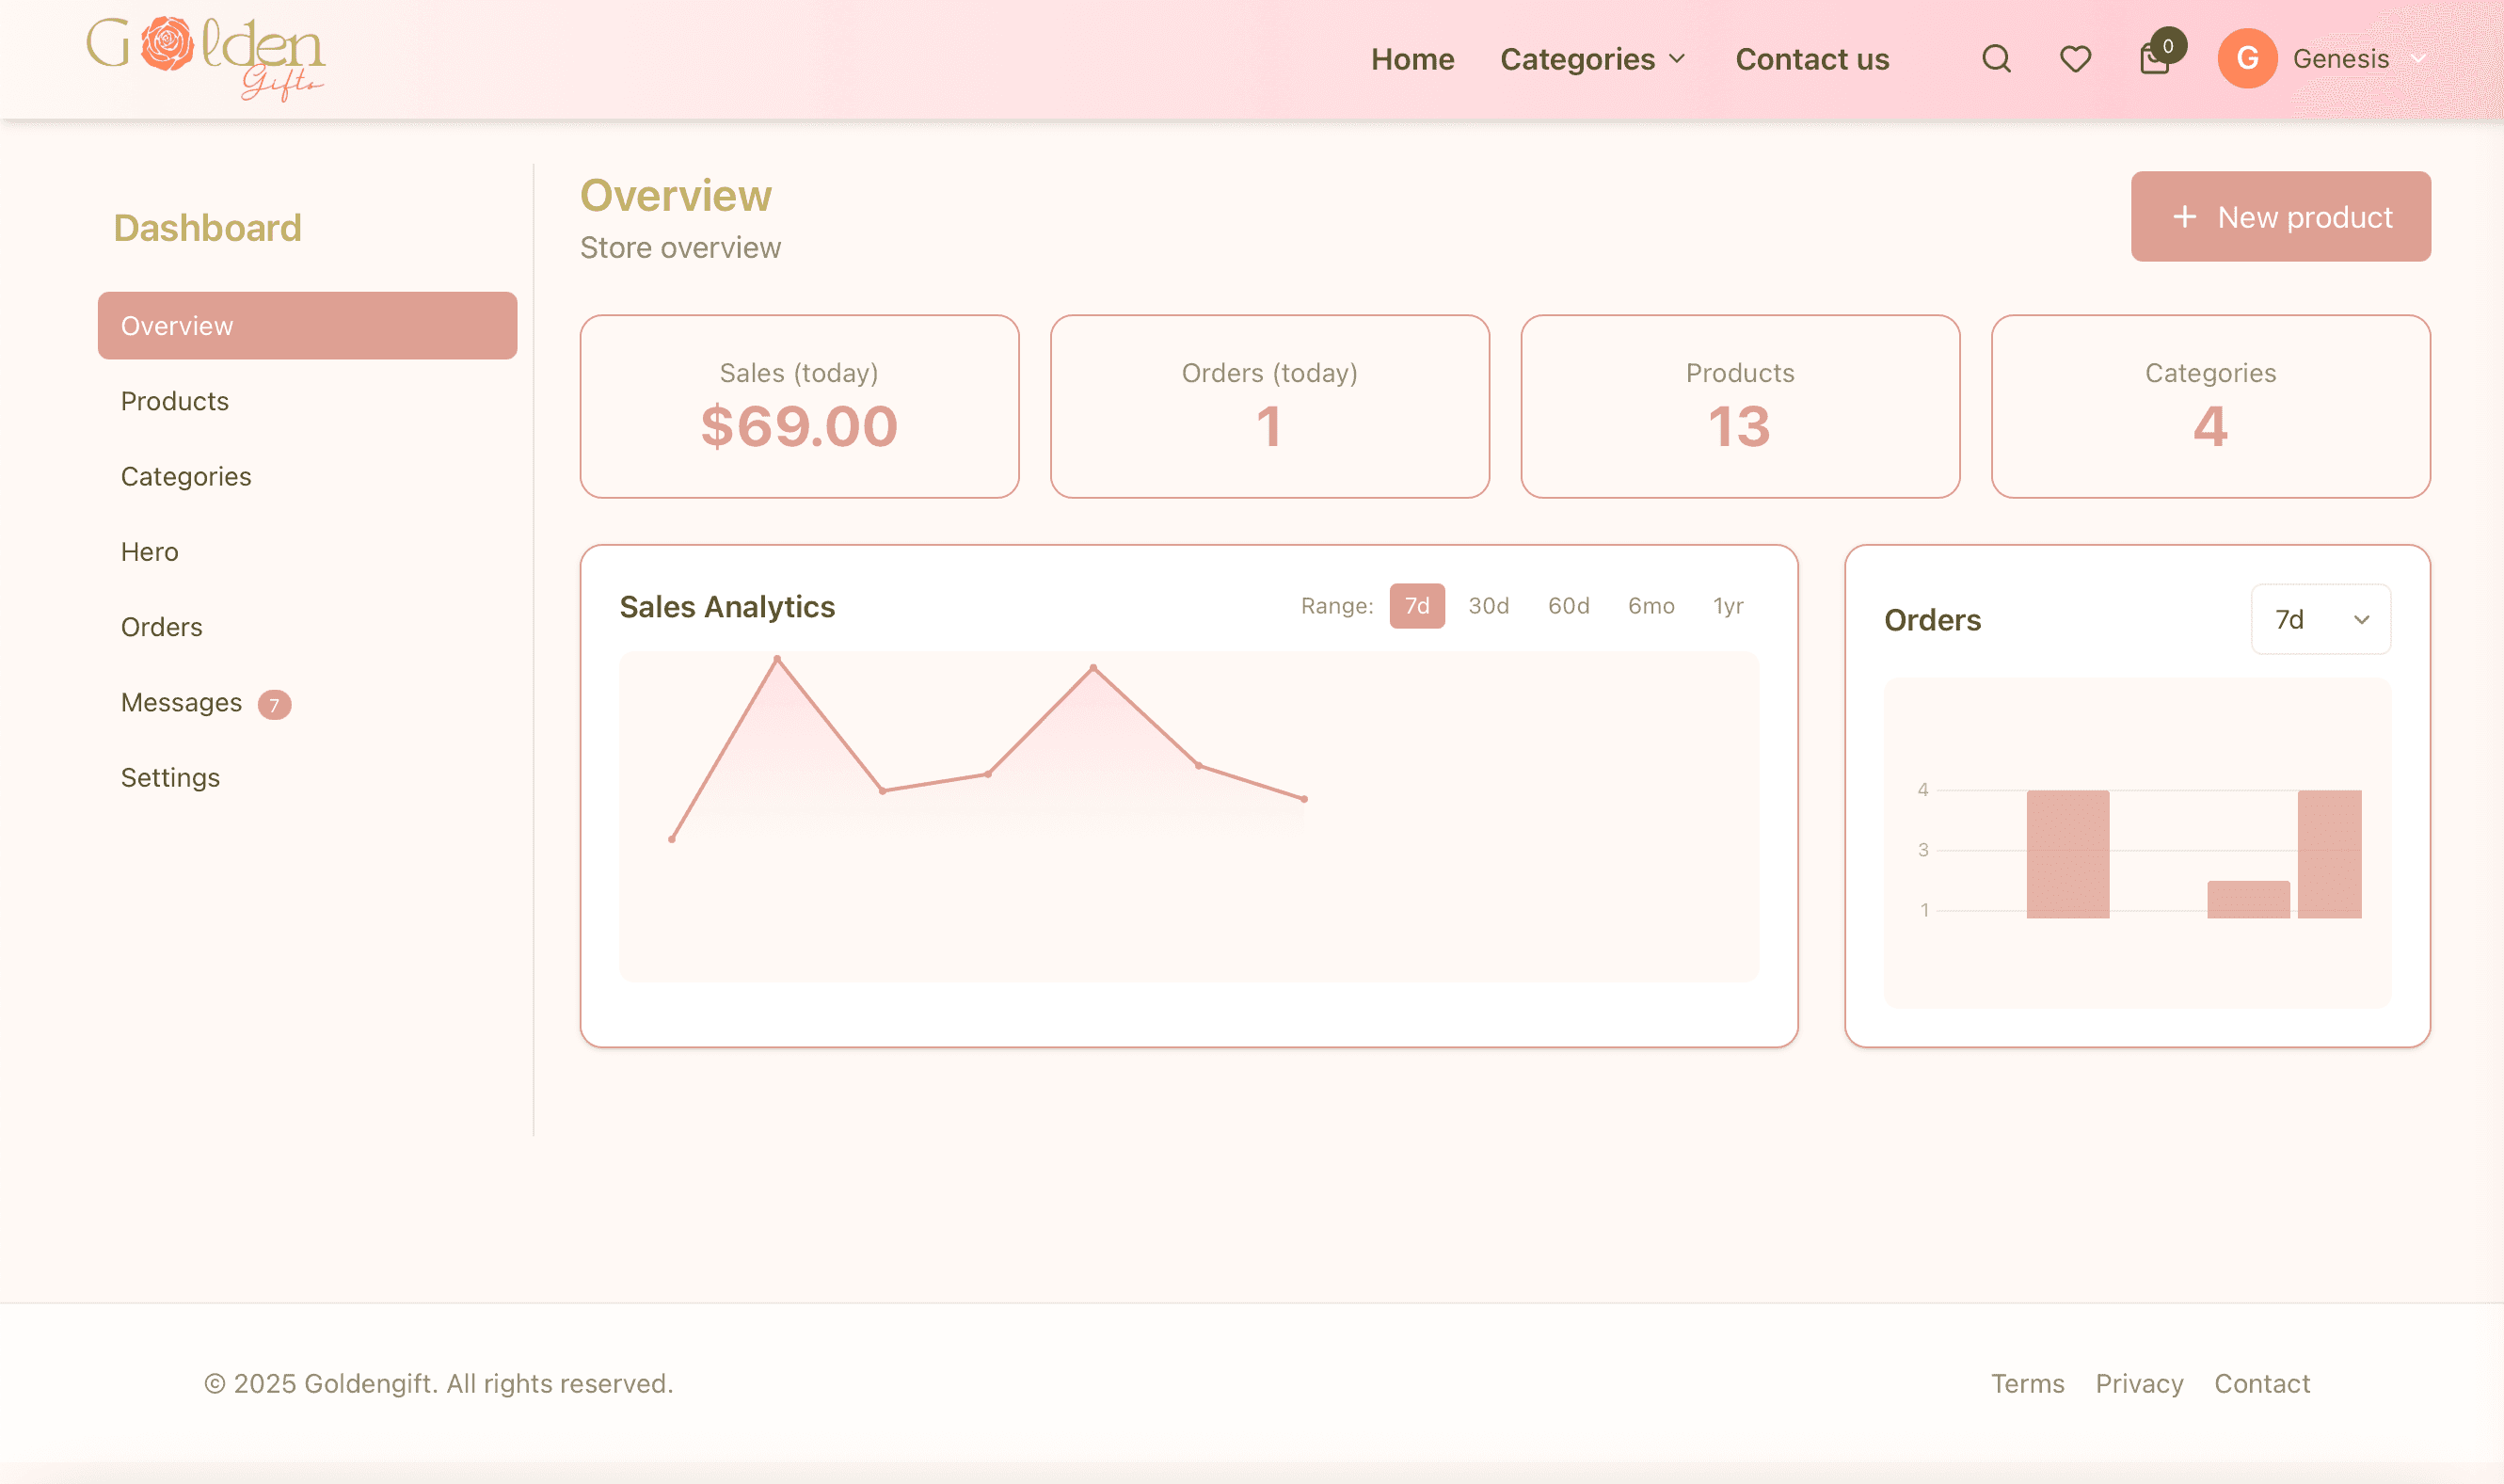Open the Genesis account dropdown chevron

pos(2419,59)
